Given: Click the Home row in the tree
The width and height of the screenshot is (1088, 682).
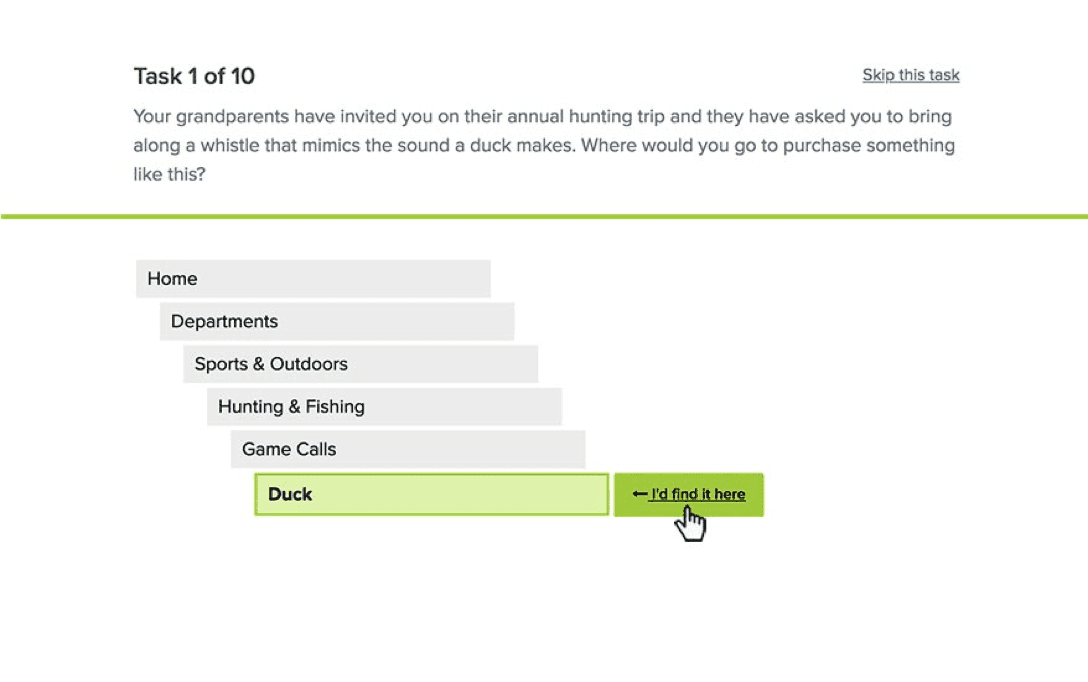Looking at the screenshot, I should 313,279.
